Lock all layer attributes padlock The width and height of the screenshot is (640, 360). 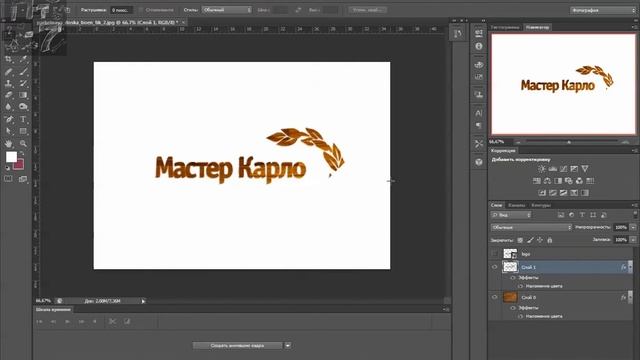click(x=550, y=240)
